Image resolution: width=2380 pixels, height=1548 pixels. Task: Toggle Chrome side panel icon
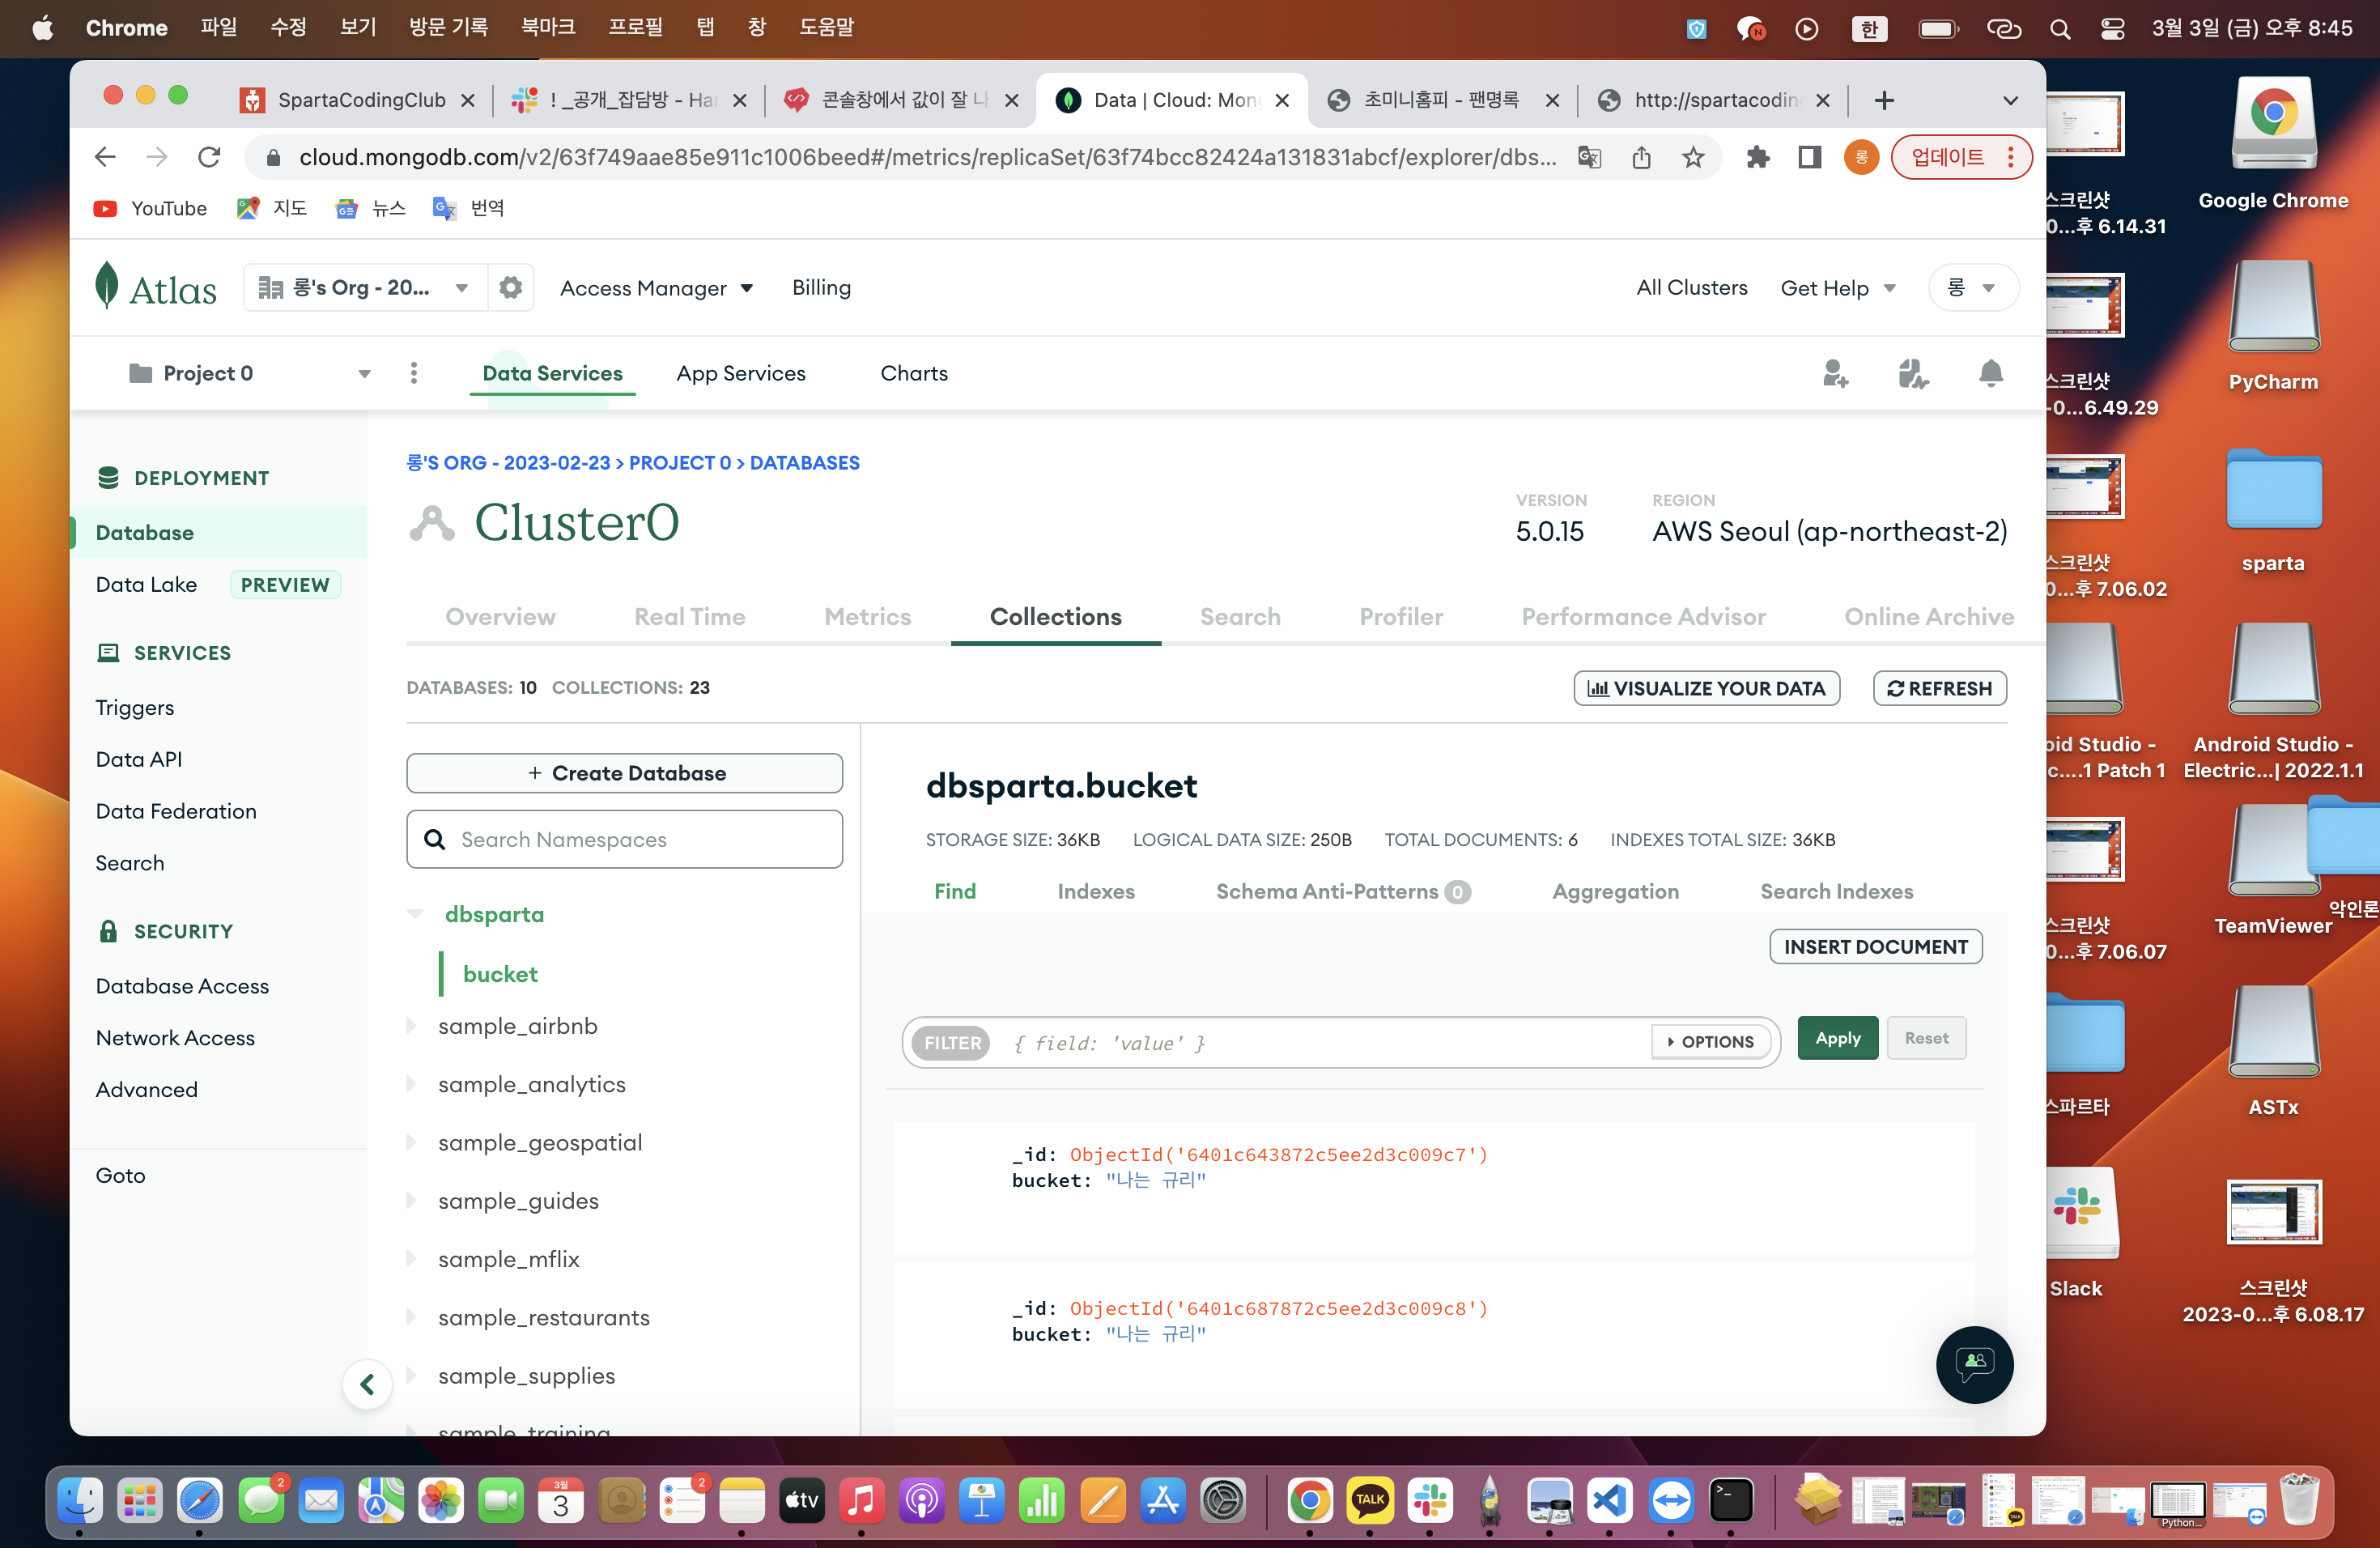coord(1809,157)
